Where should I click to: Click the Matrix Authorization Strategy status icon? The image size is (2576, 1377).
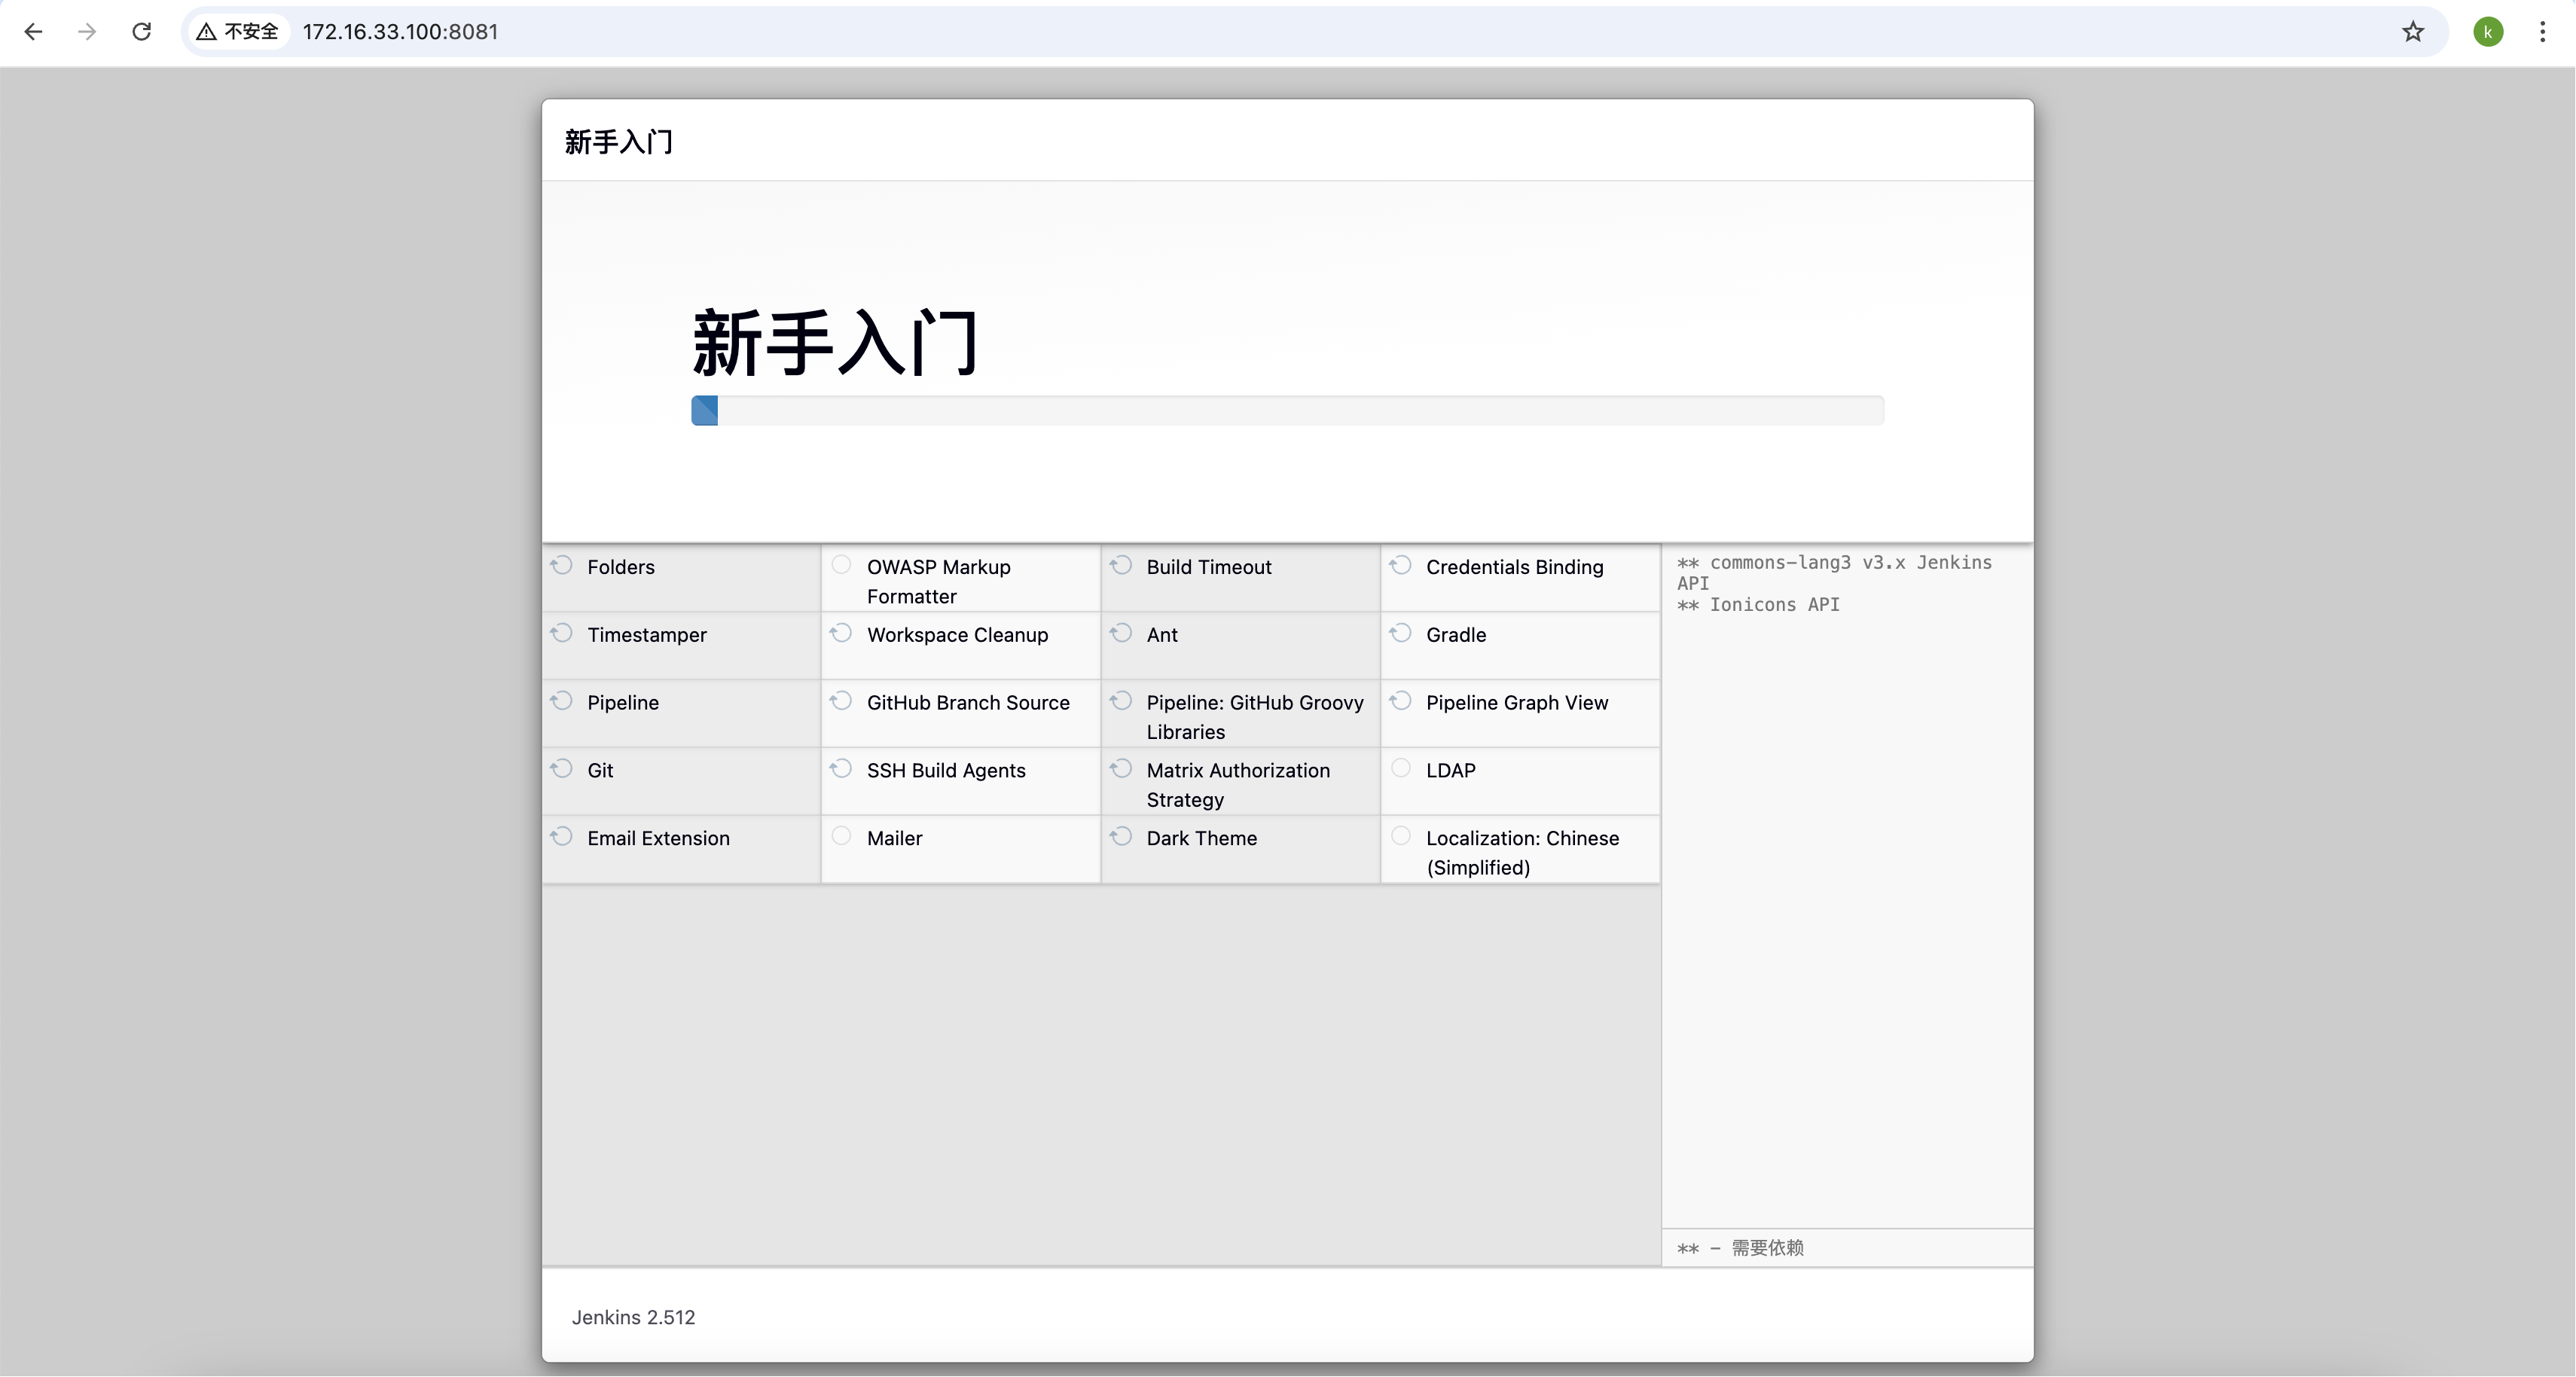tap(1121, 769)
